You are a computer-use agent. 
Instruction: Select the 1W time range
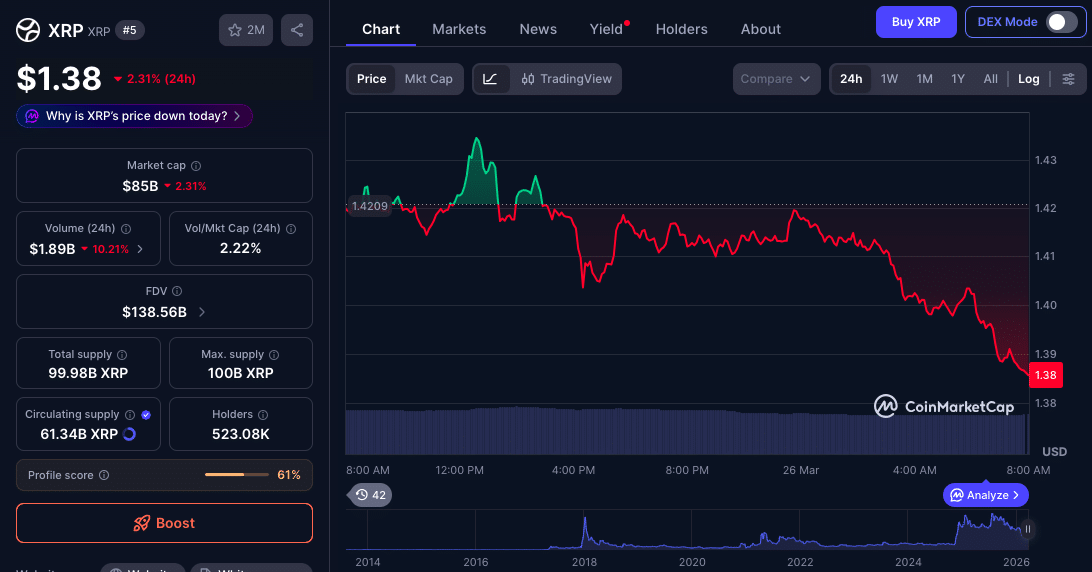(x=889, y=79)
